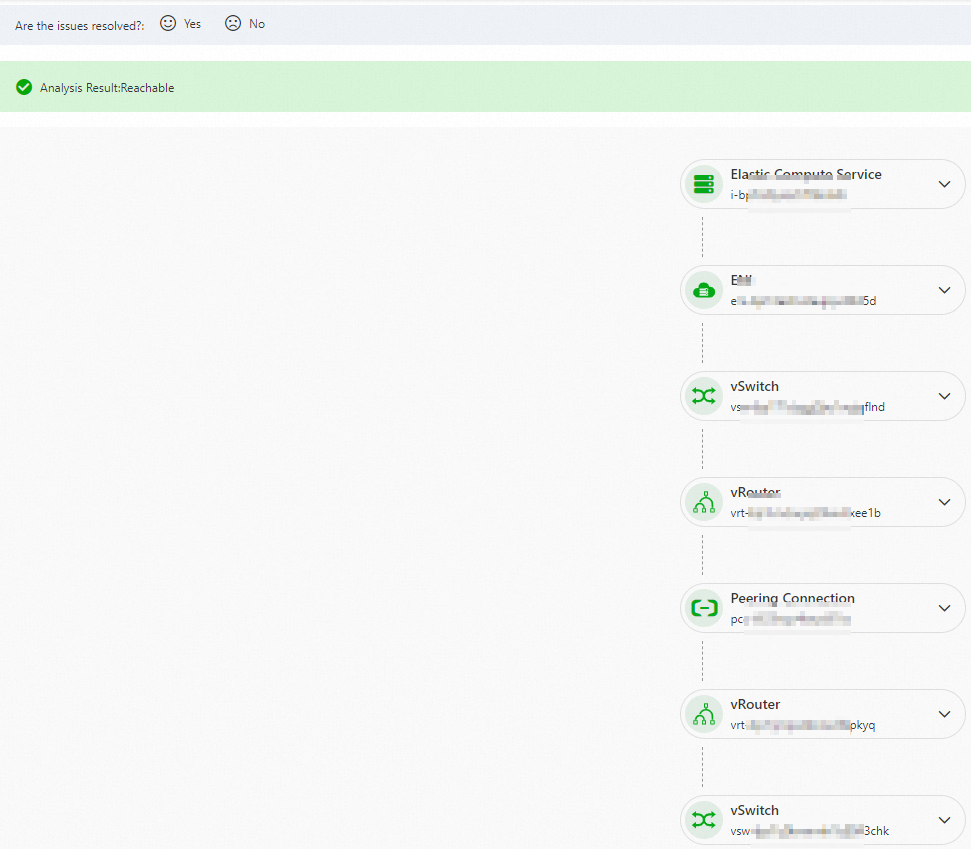Viewport: 971px width, 849px height.
Task: Click the No sad face icon
Action: 233,24
